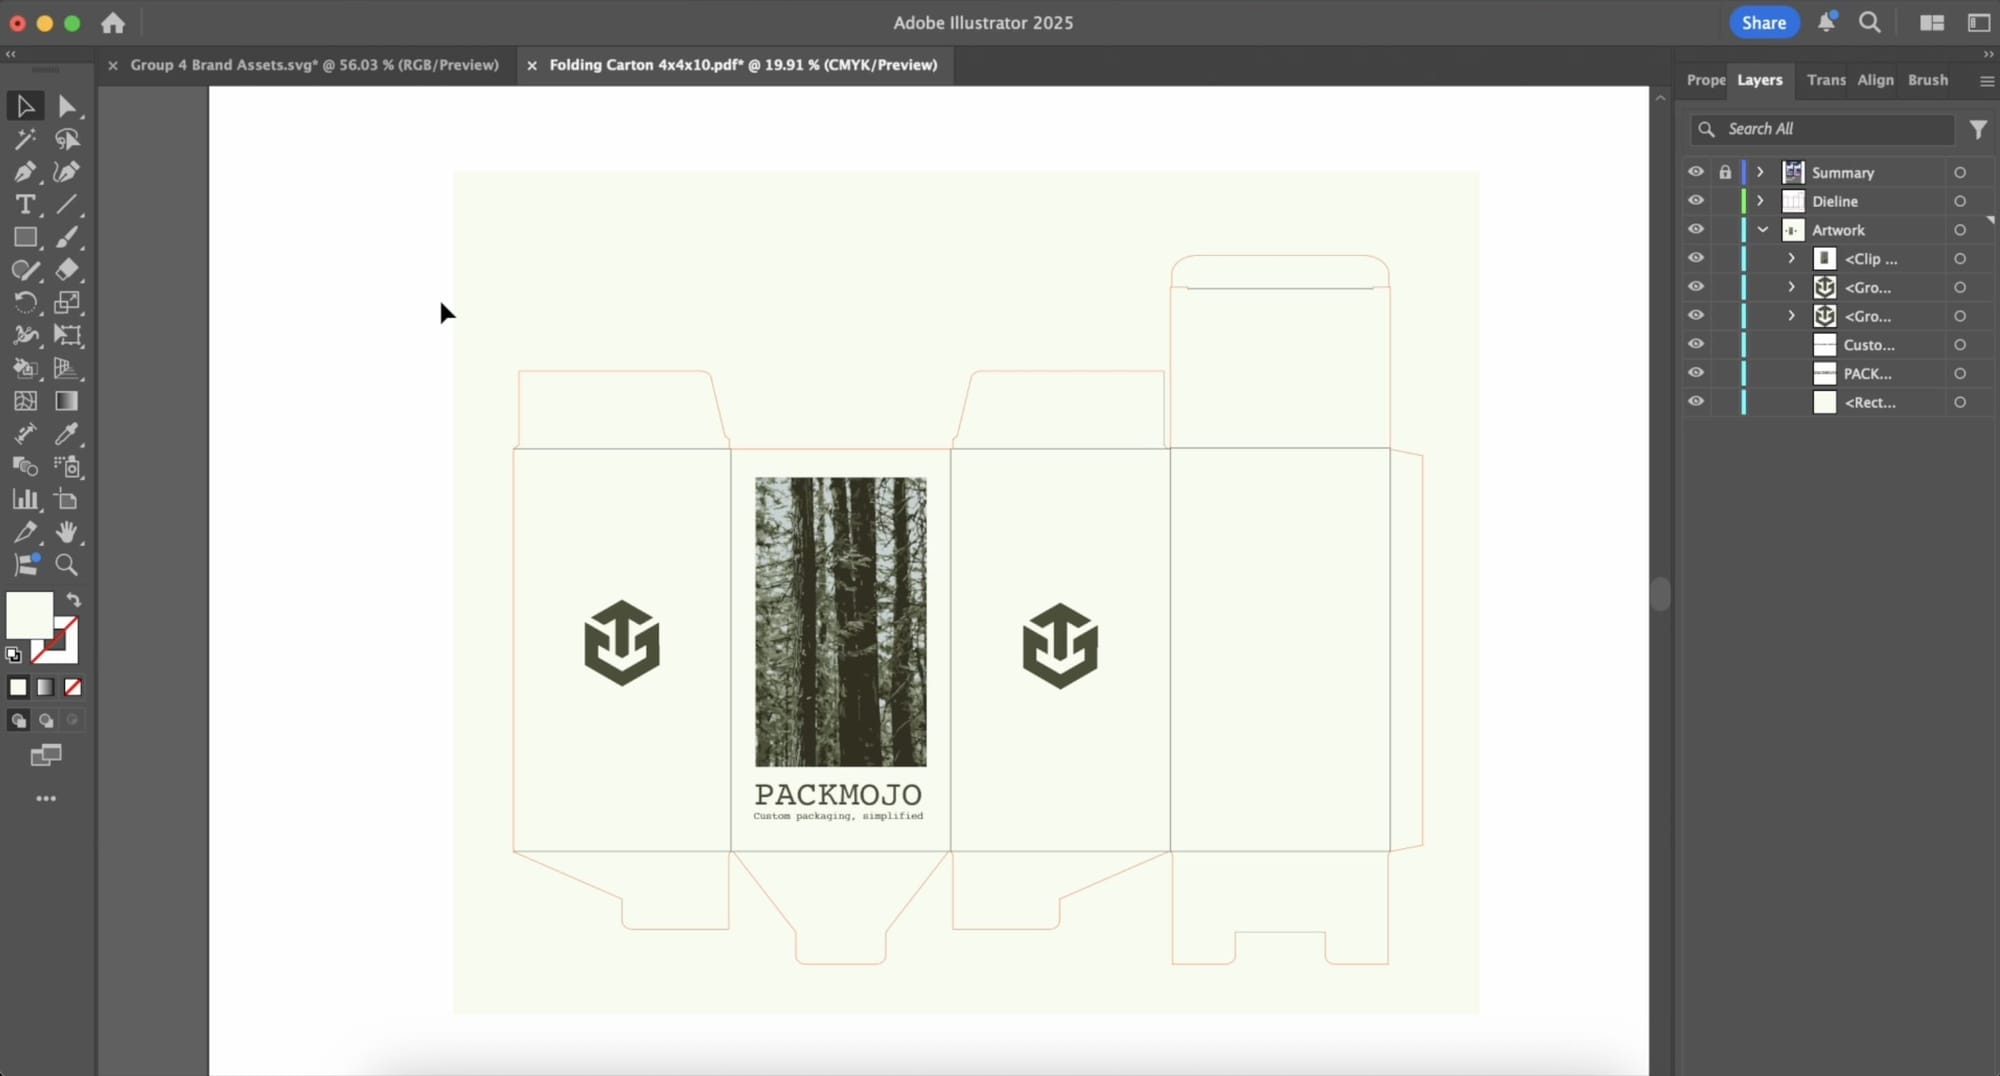
Task: Expand the Dieline layer
Action: click(x=1761, y=201)
